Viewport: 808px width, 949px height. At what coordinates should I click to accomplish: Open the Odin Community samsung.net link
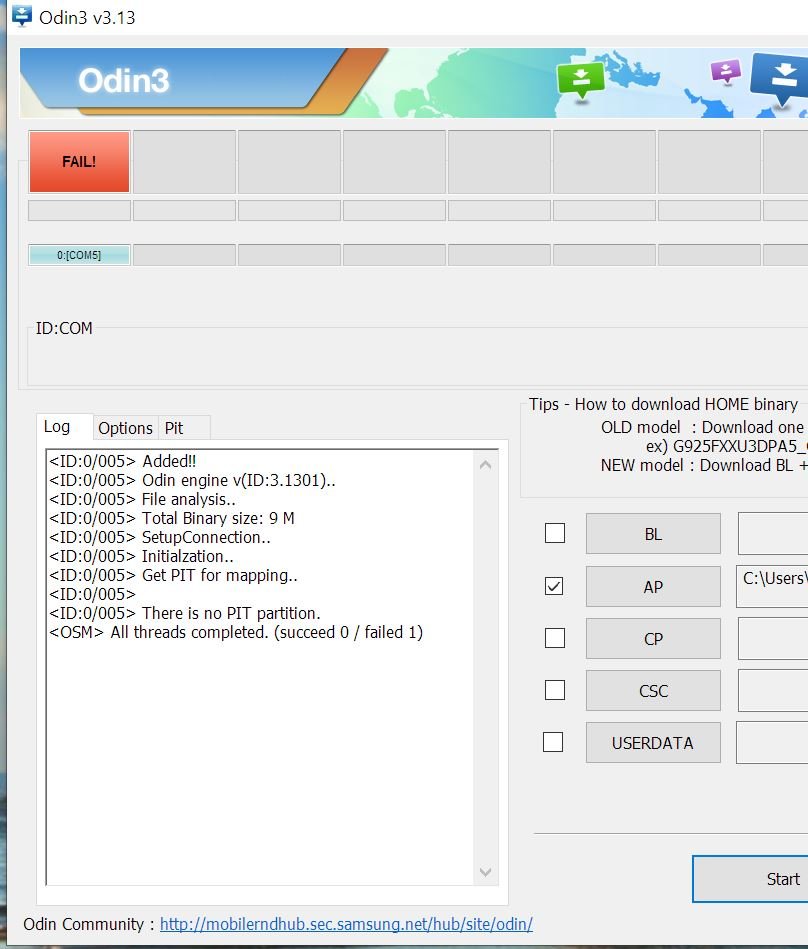click(346, 924)
